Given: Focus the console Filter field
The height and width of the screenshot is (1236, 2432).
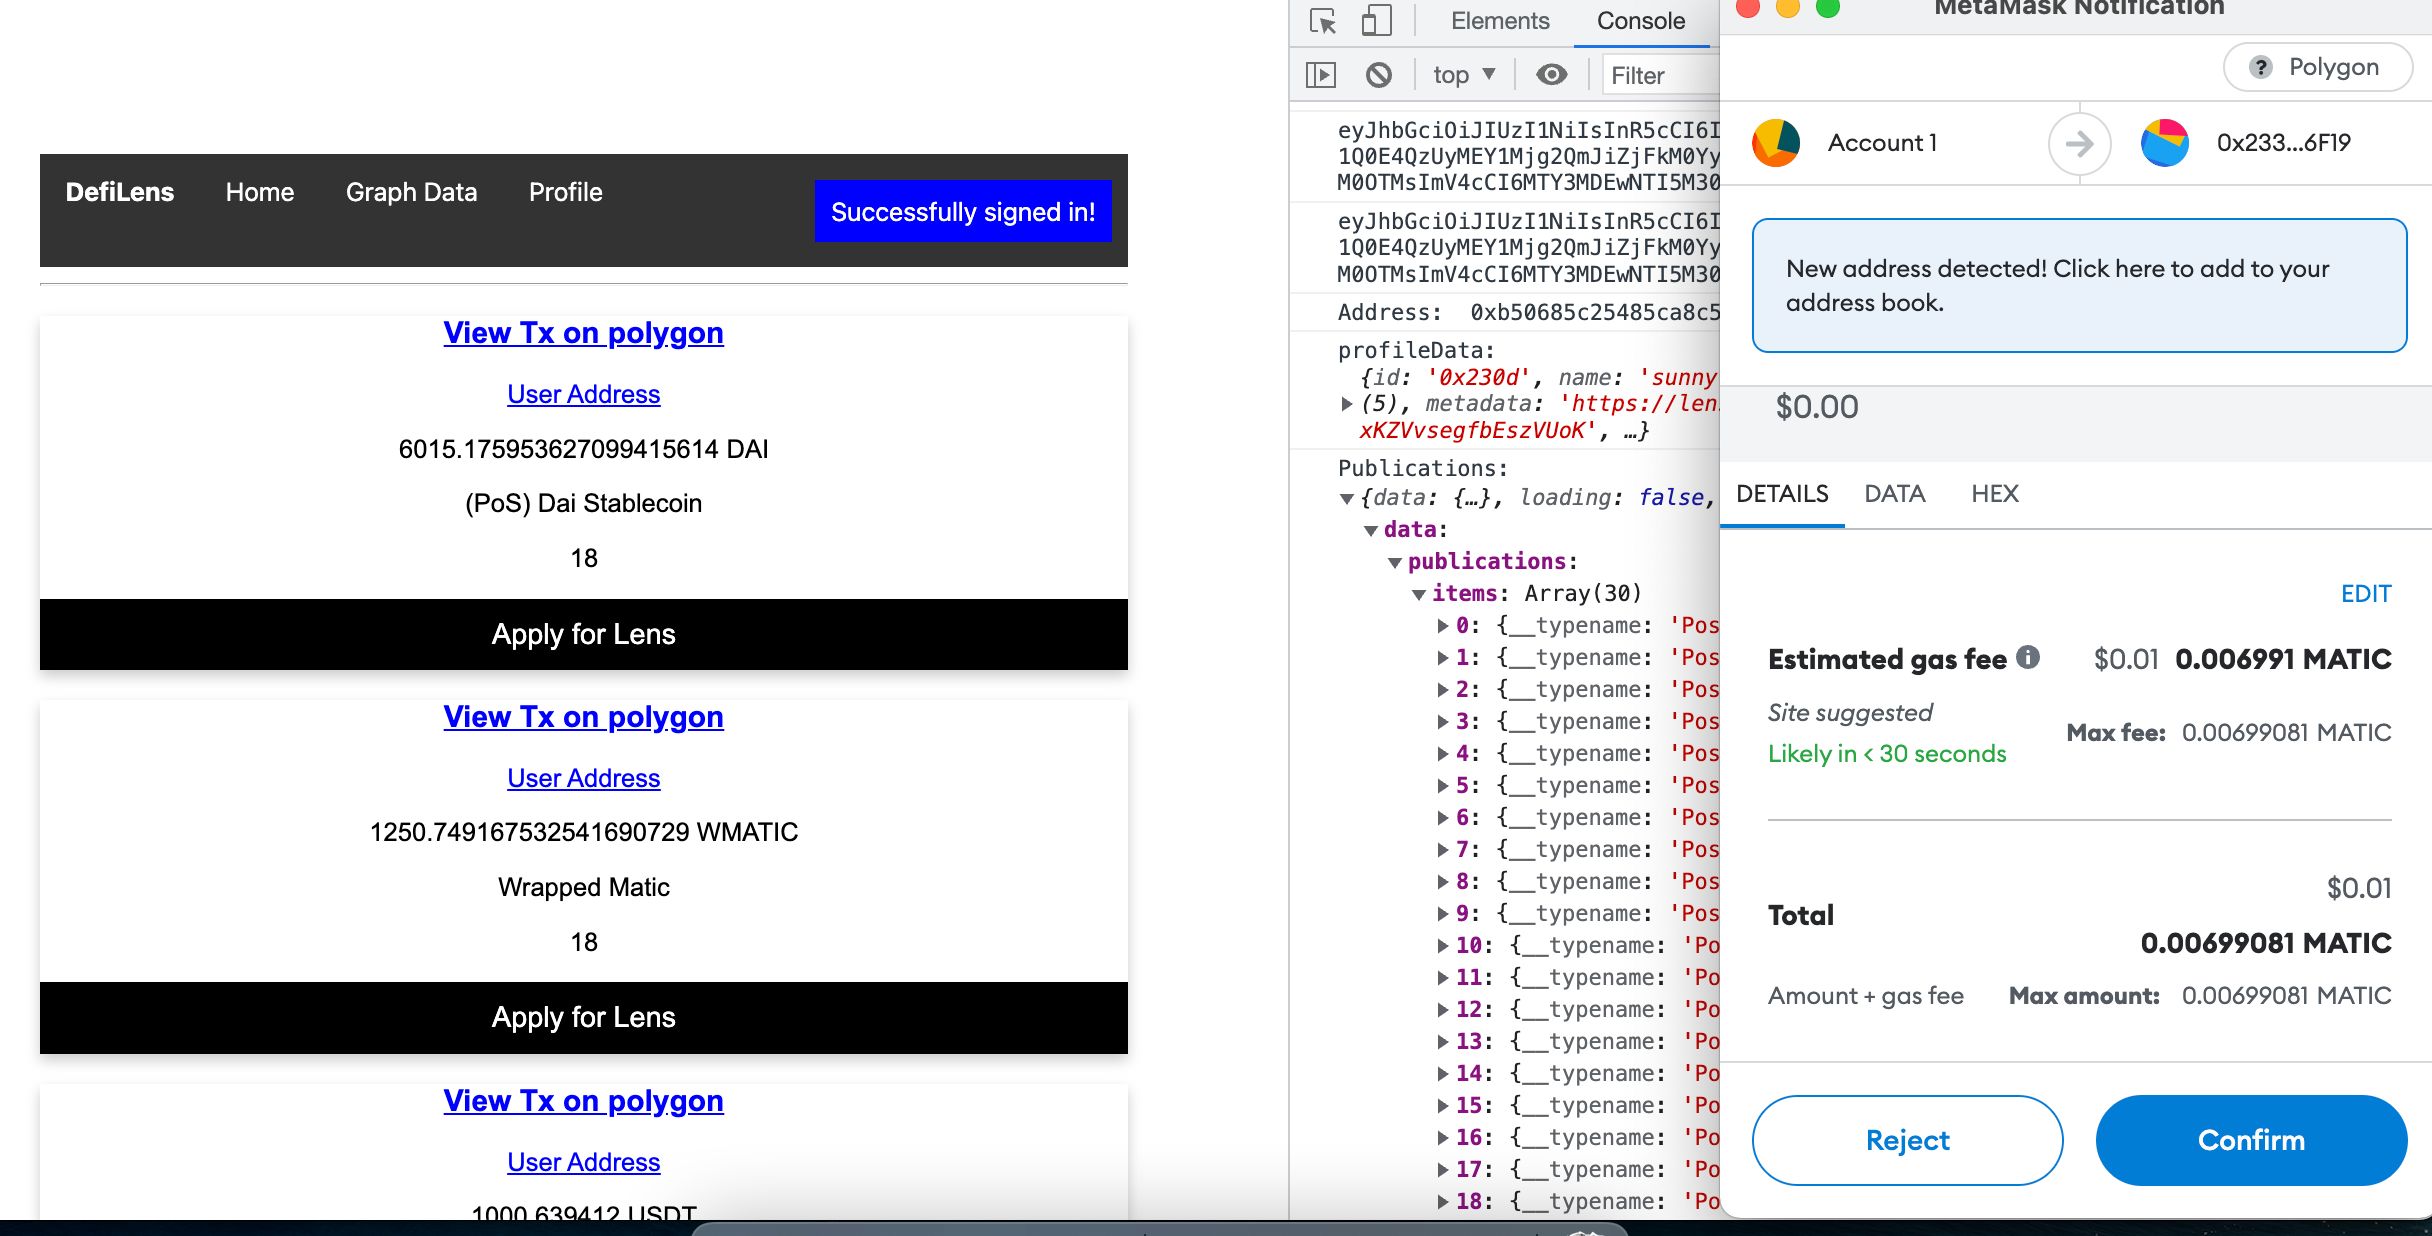Looking at the screenshot, I should [1661, 75].
